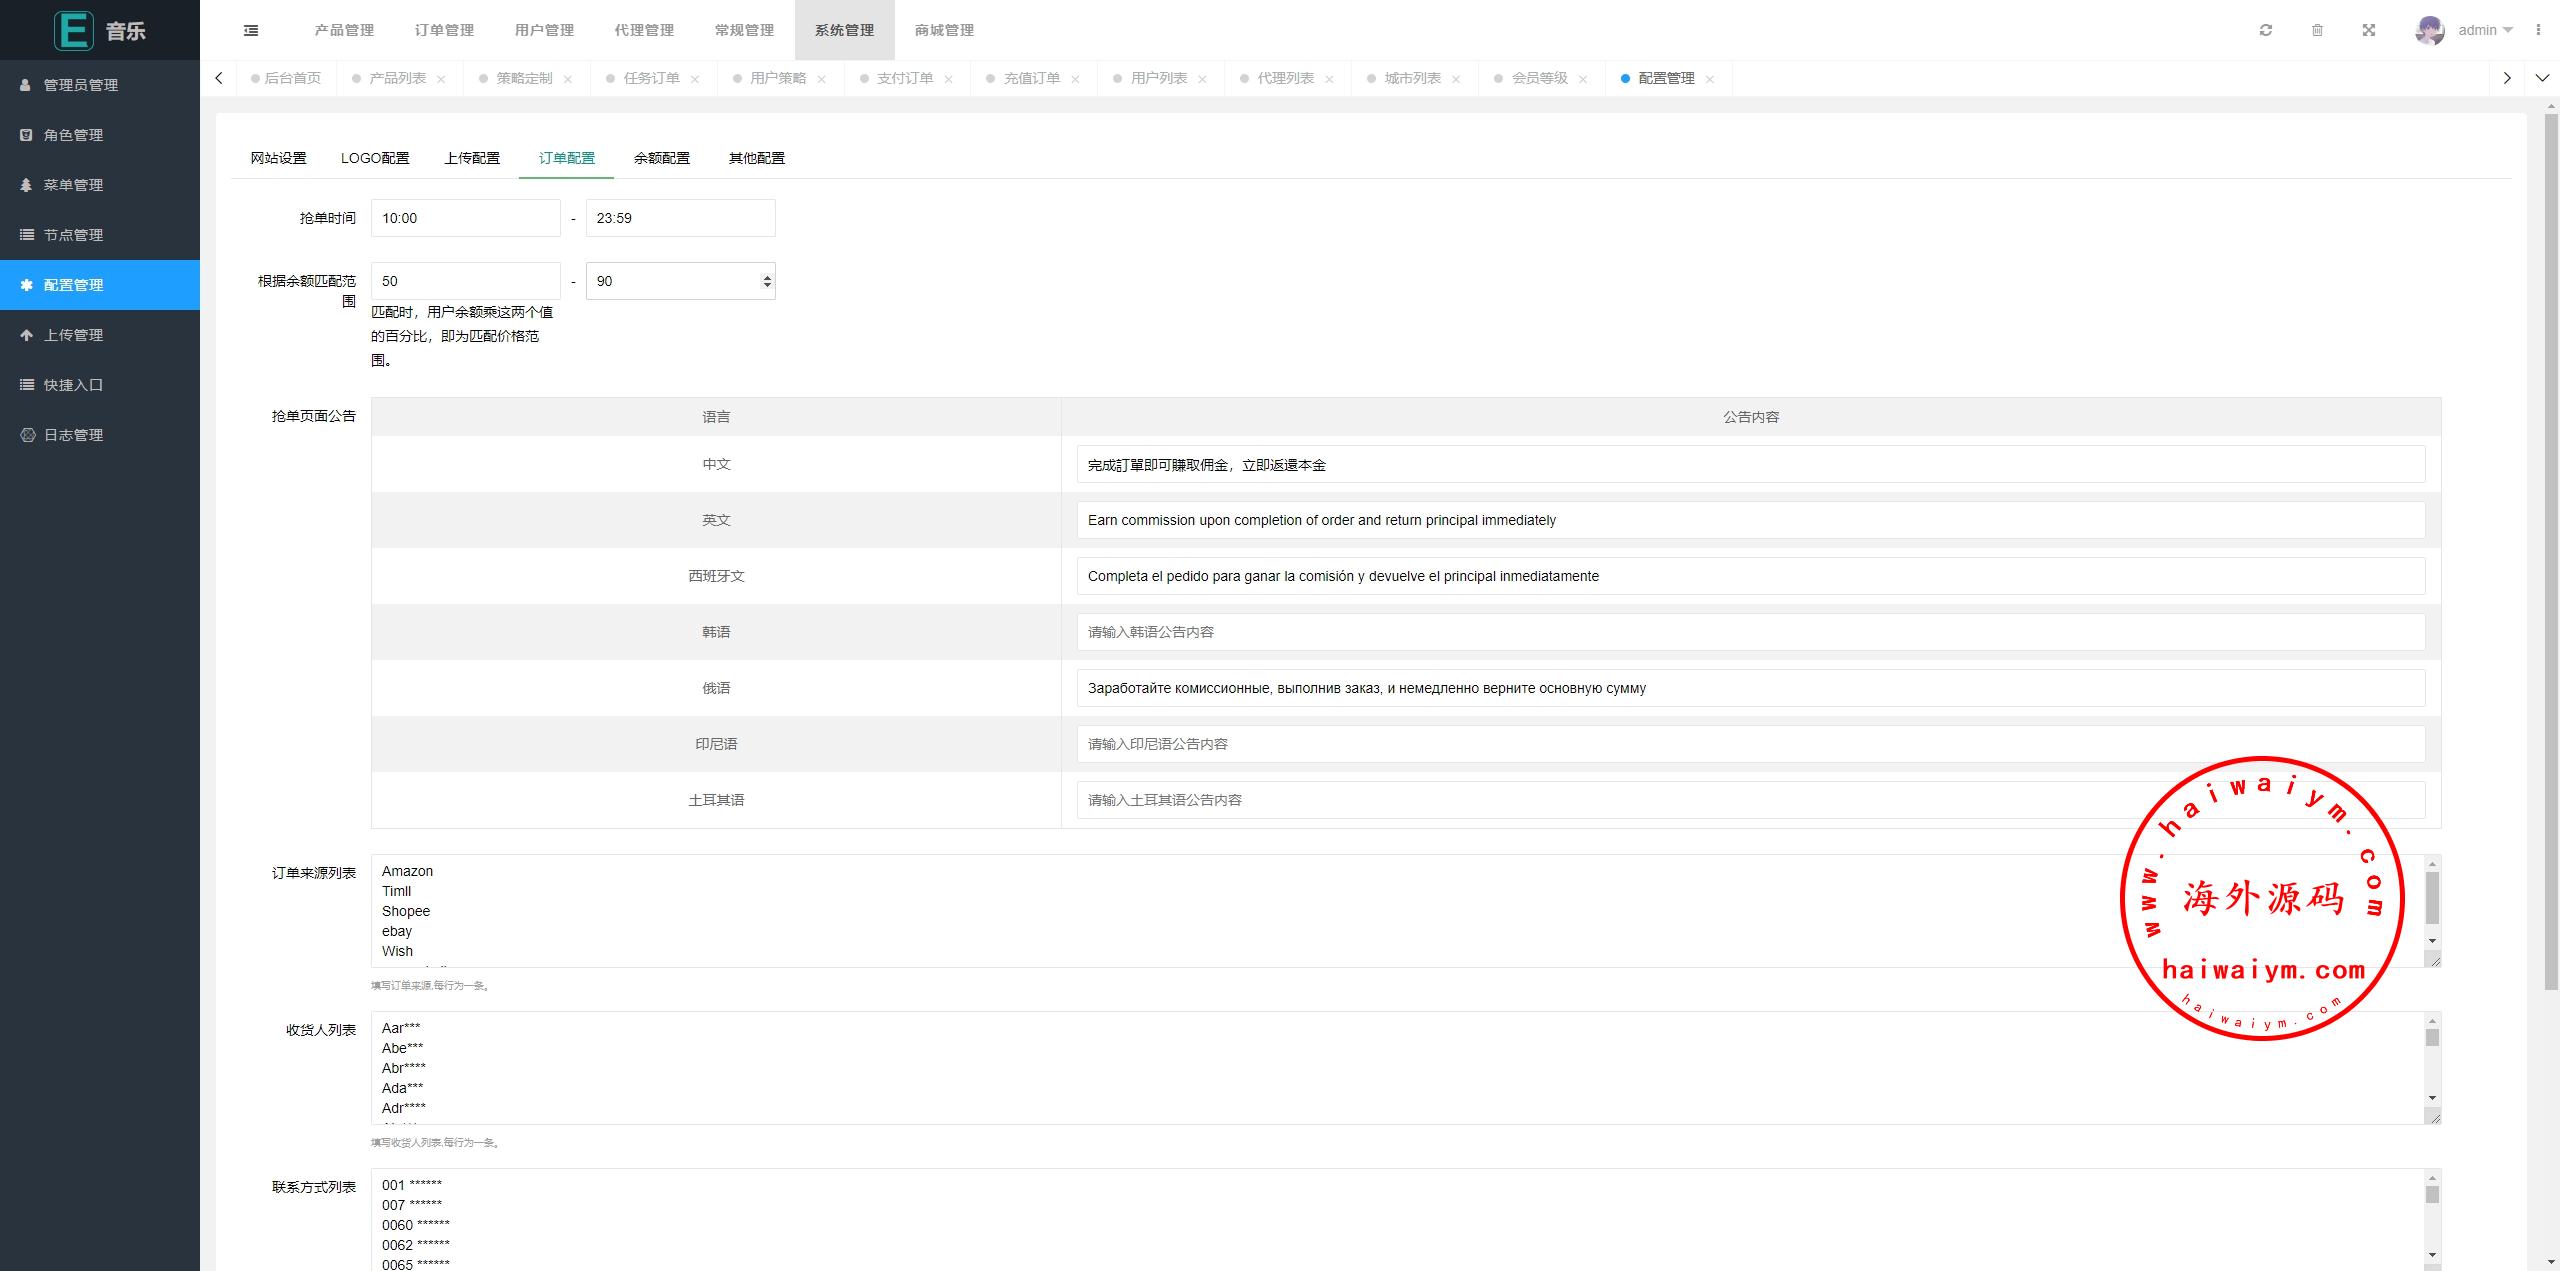Close the 会员等级 tab
The width and height of the screenshot is (2560, 1271).
(x=1583, y=79)
